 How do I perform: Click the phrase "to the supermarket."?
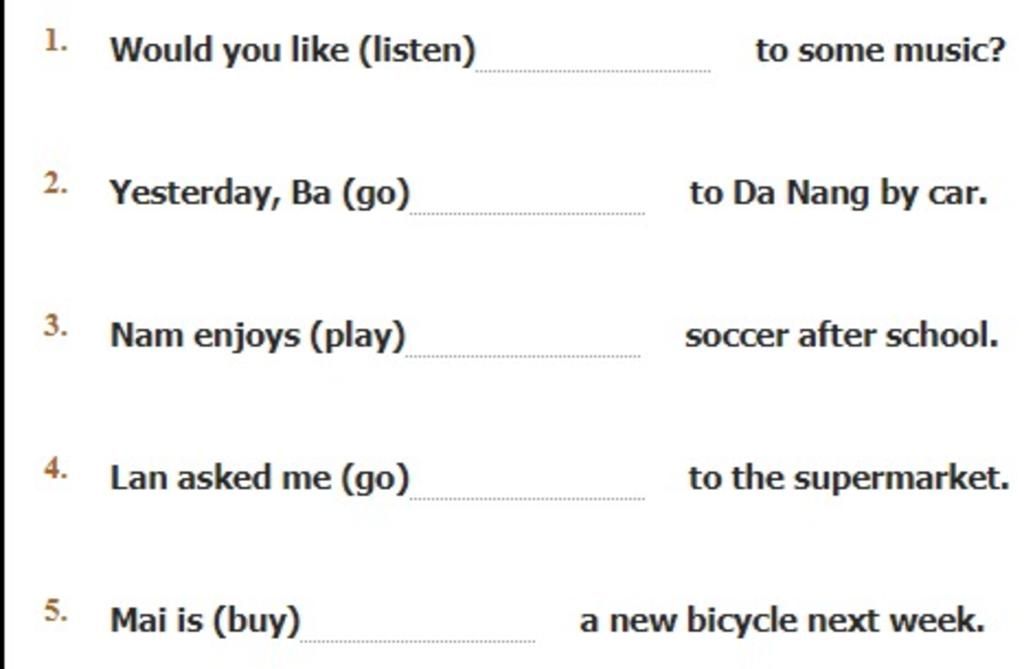coord(848,478)
